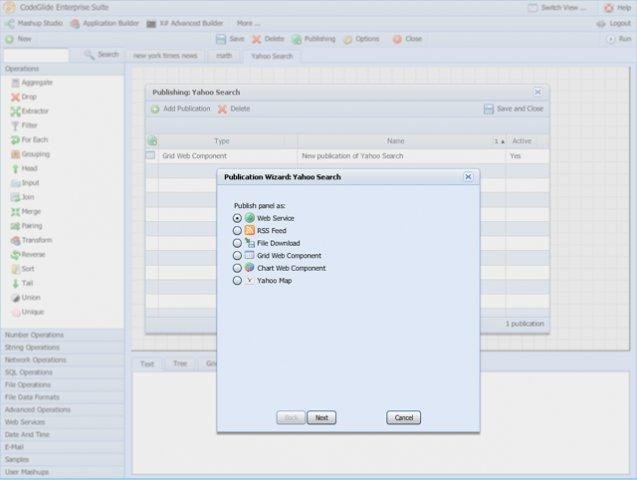This screenshot has width=637, height=480.
Task: Click the Next button in wizard
Action: [321, 417]
